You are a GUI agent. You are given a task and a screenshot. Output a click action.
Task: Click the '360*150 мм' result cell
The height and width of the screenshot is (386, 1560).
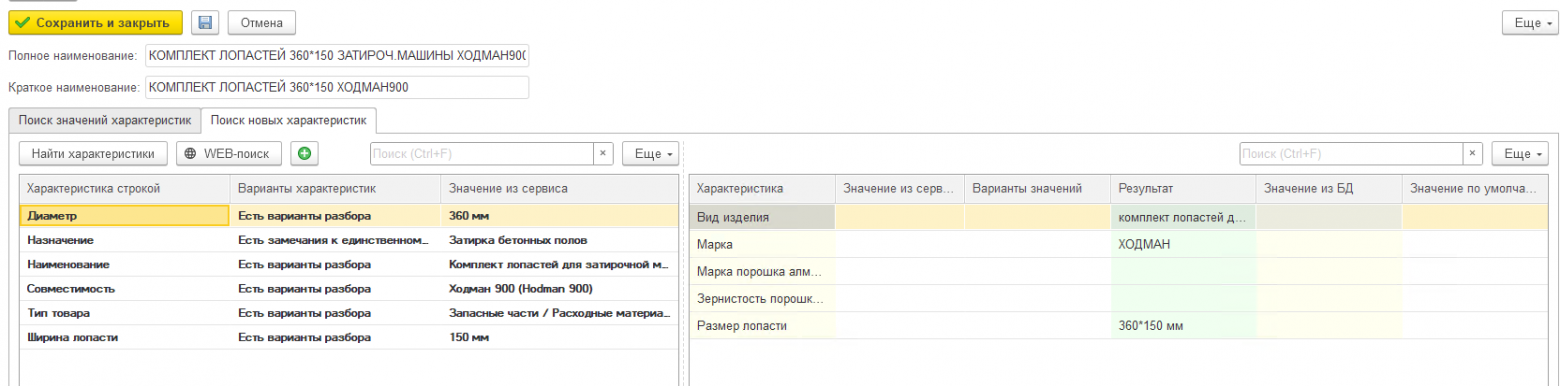[1183, 325]
